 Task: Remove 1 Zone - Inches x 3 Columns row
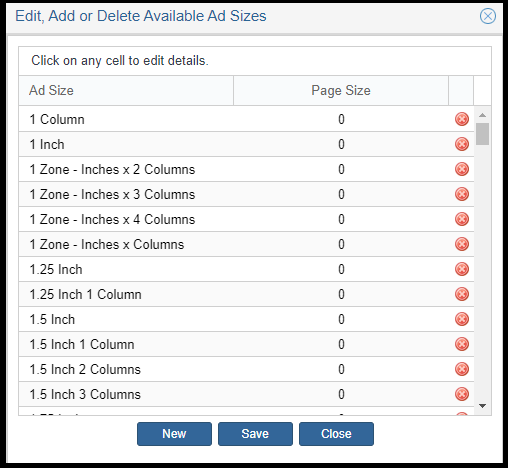pos(462,194)
